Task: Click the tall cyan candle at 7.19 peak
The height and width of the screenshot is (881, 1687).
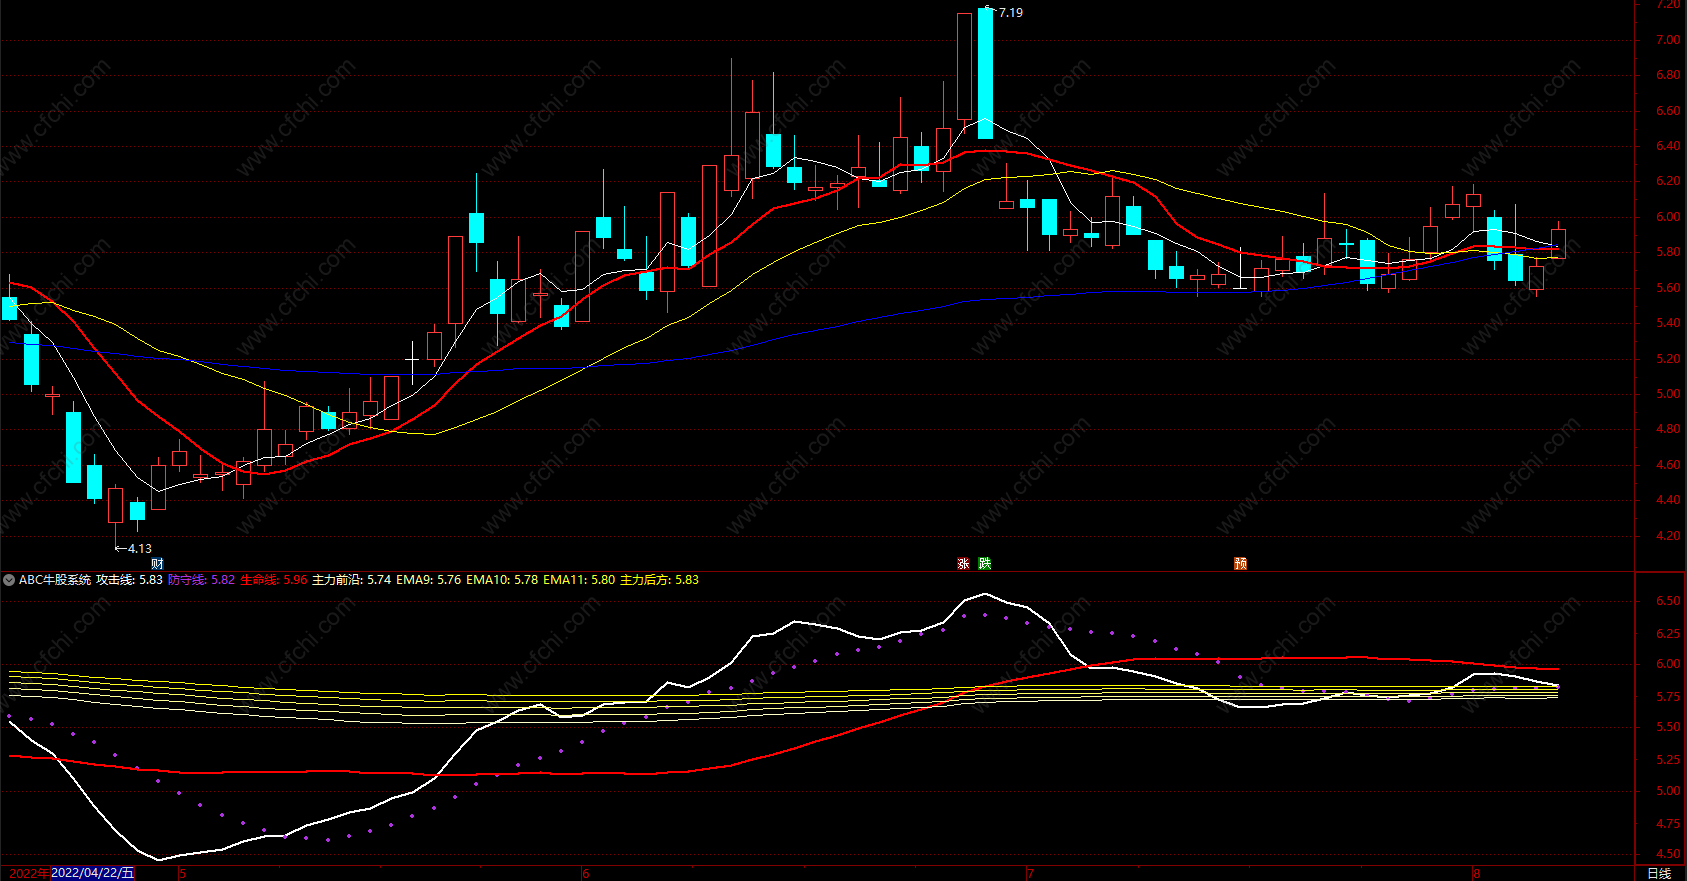Action: [985, 73]
